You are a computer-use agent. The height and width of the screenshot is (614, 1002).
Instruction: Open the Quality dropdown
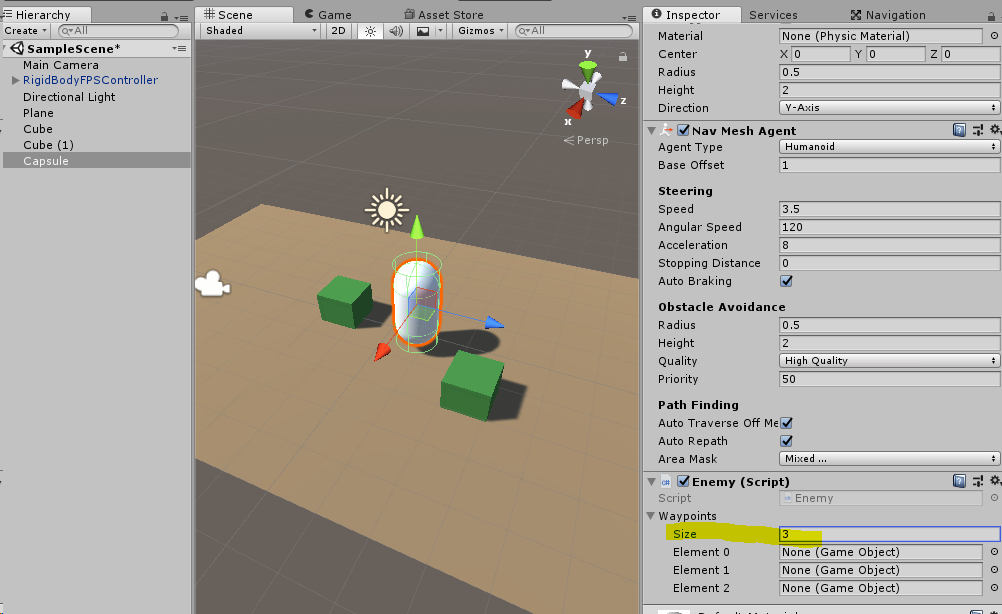pyautogui.click(x=889, y=361)
